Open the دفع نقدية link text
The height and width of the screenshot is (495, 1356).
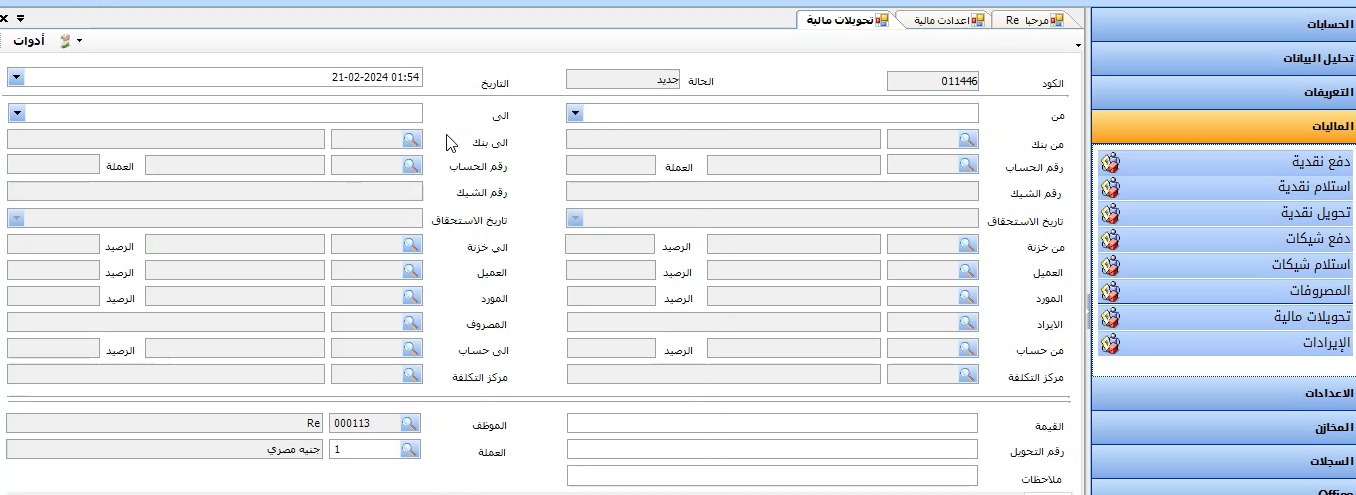coord(1321,162)
